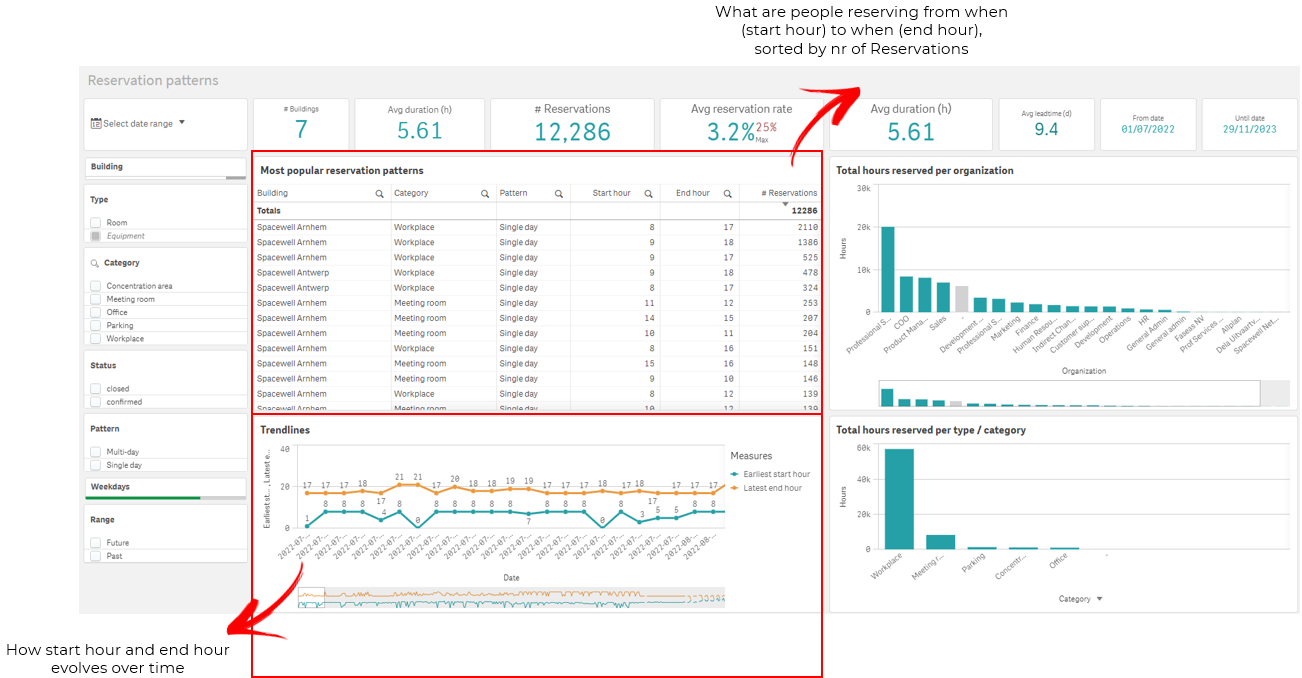Image resolution: width=1302 pixels, height=678 pixels.
Task: Toggle Latest end hour legend item
Action: [x=766, y=488]
